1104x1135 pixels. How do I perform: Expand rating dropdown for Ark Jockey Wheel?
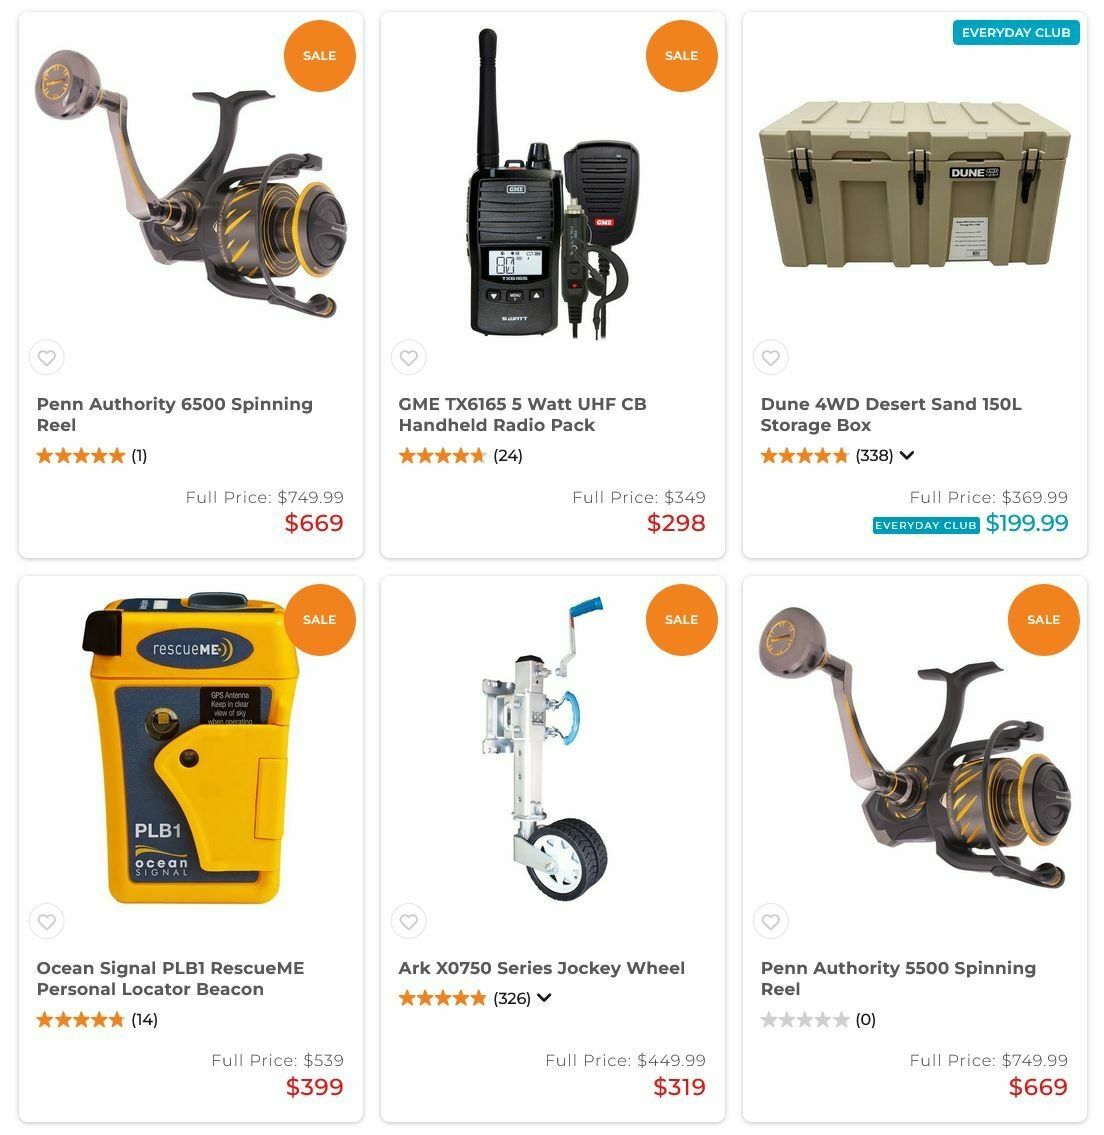[544, 998]
